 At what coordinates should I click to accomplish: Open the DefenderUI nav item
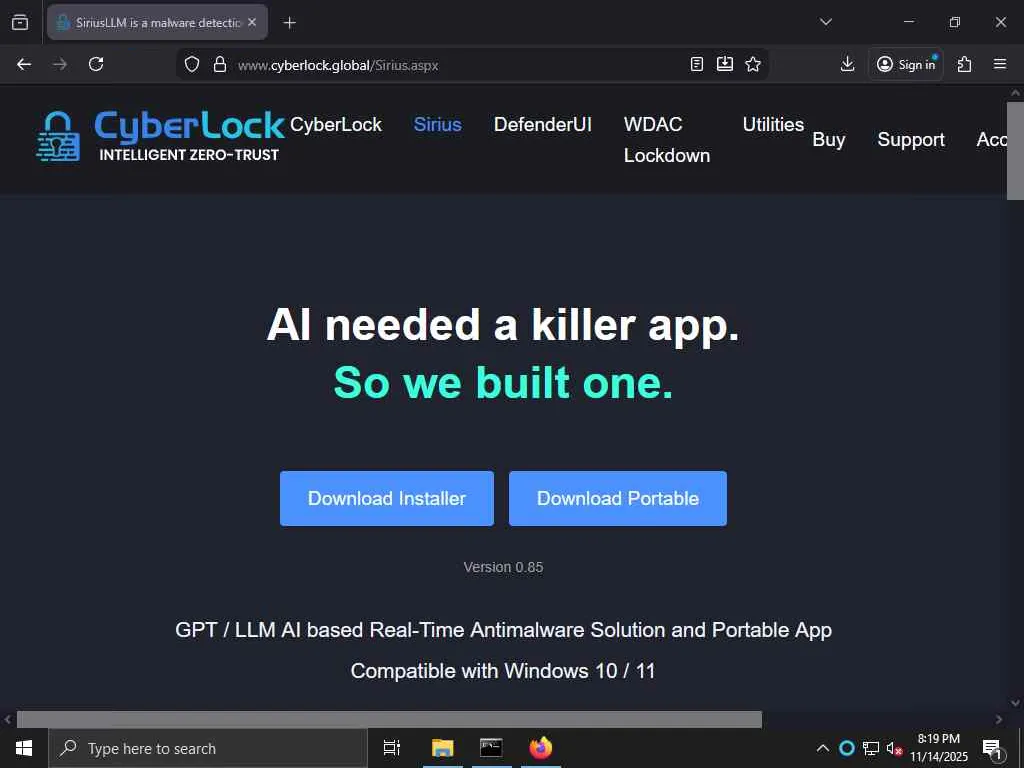click(x=543, y=124)
